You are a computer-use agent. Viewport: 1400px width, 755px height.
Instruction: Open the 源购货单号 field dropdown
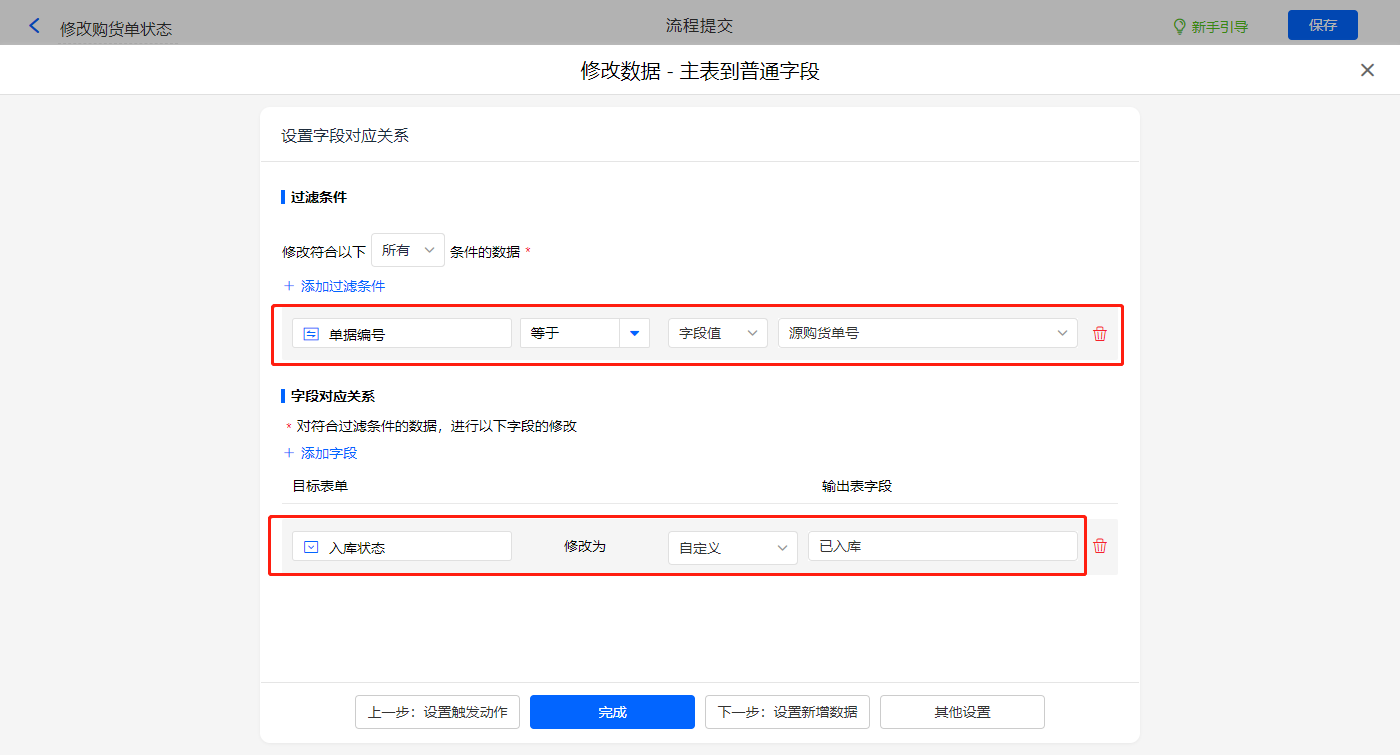coord(927,333)
